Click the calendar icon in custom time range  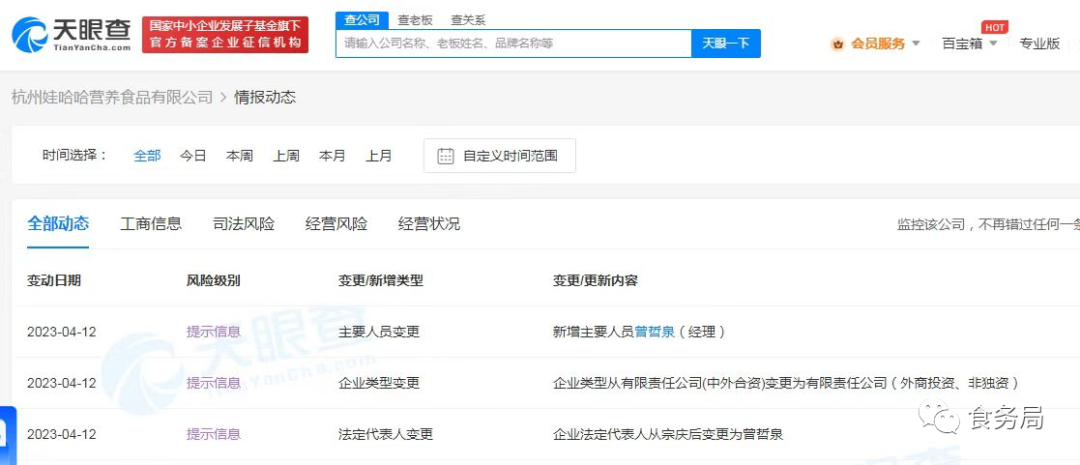click(446, 156)
